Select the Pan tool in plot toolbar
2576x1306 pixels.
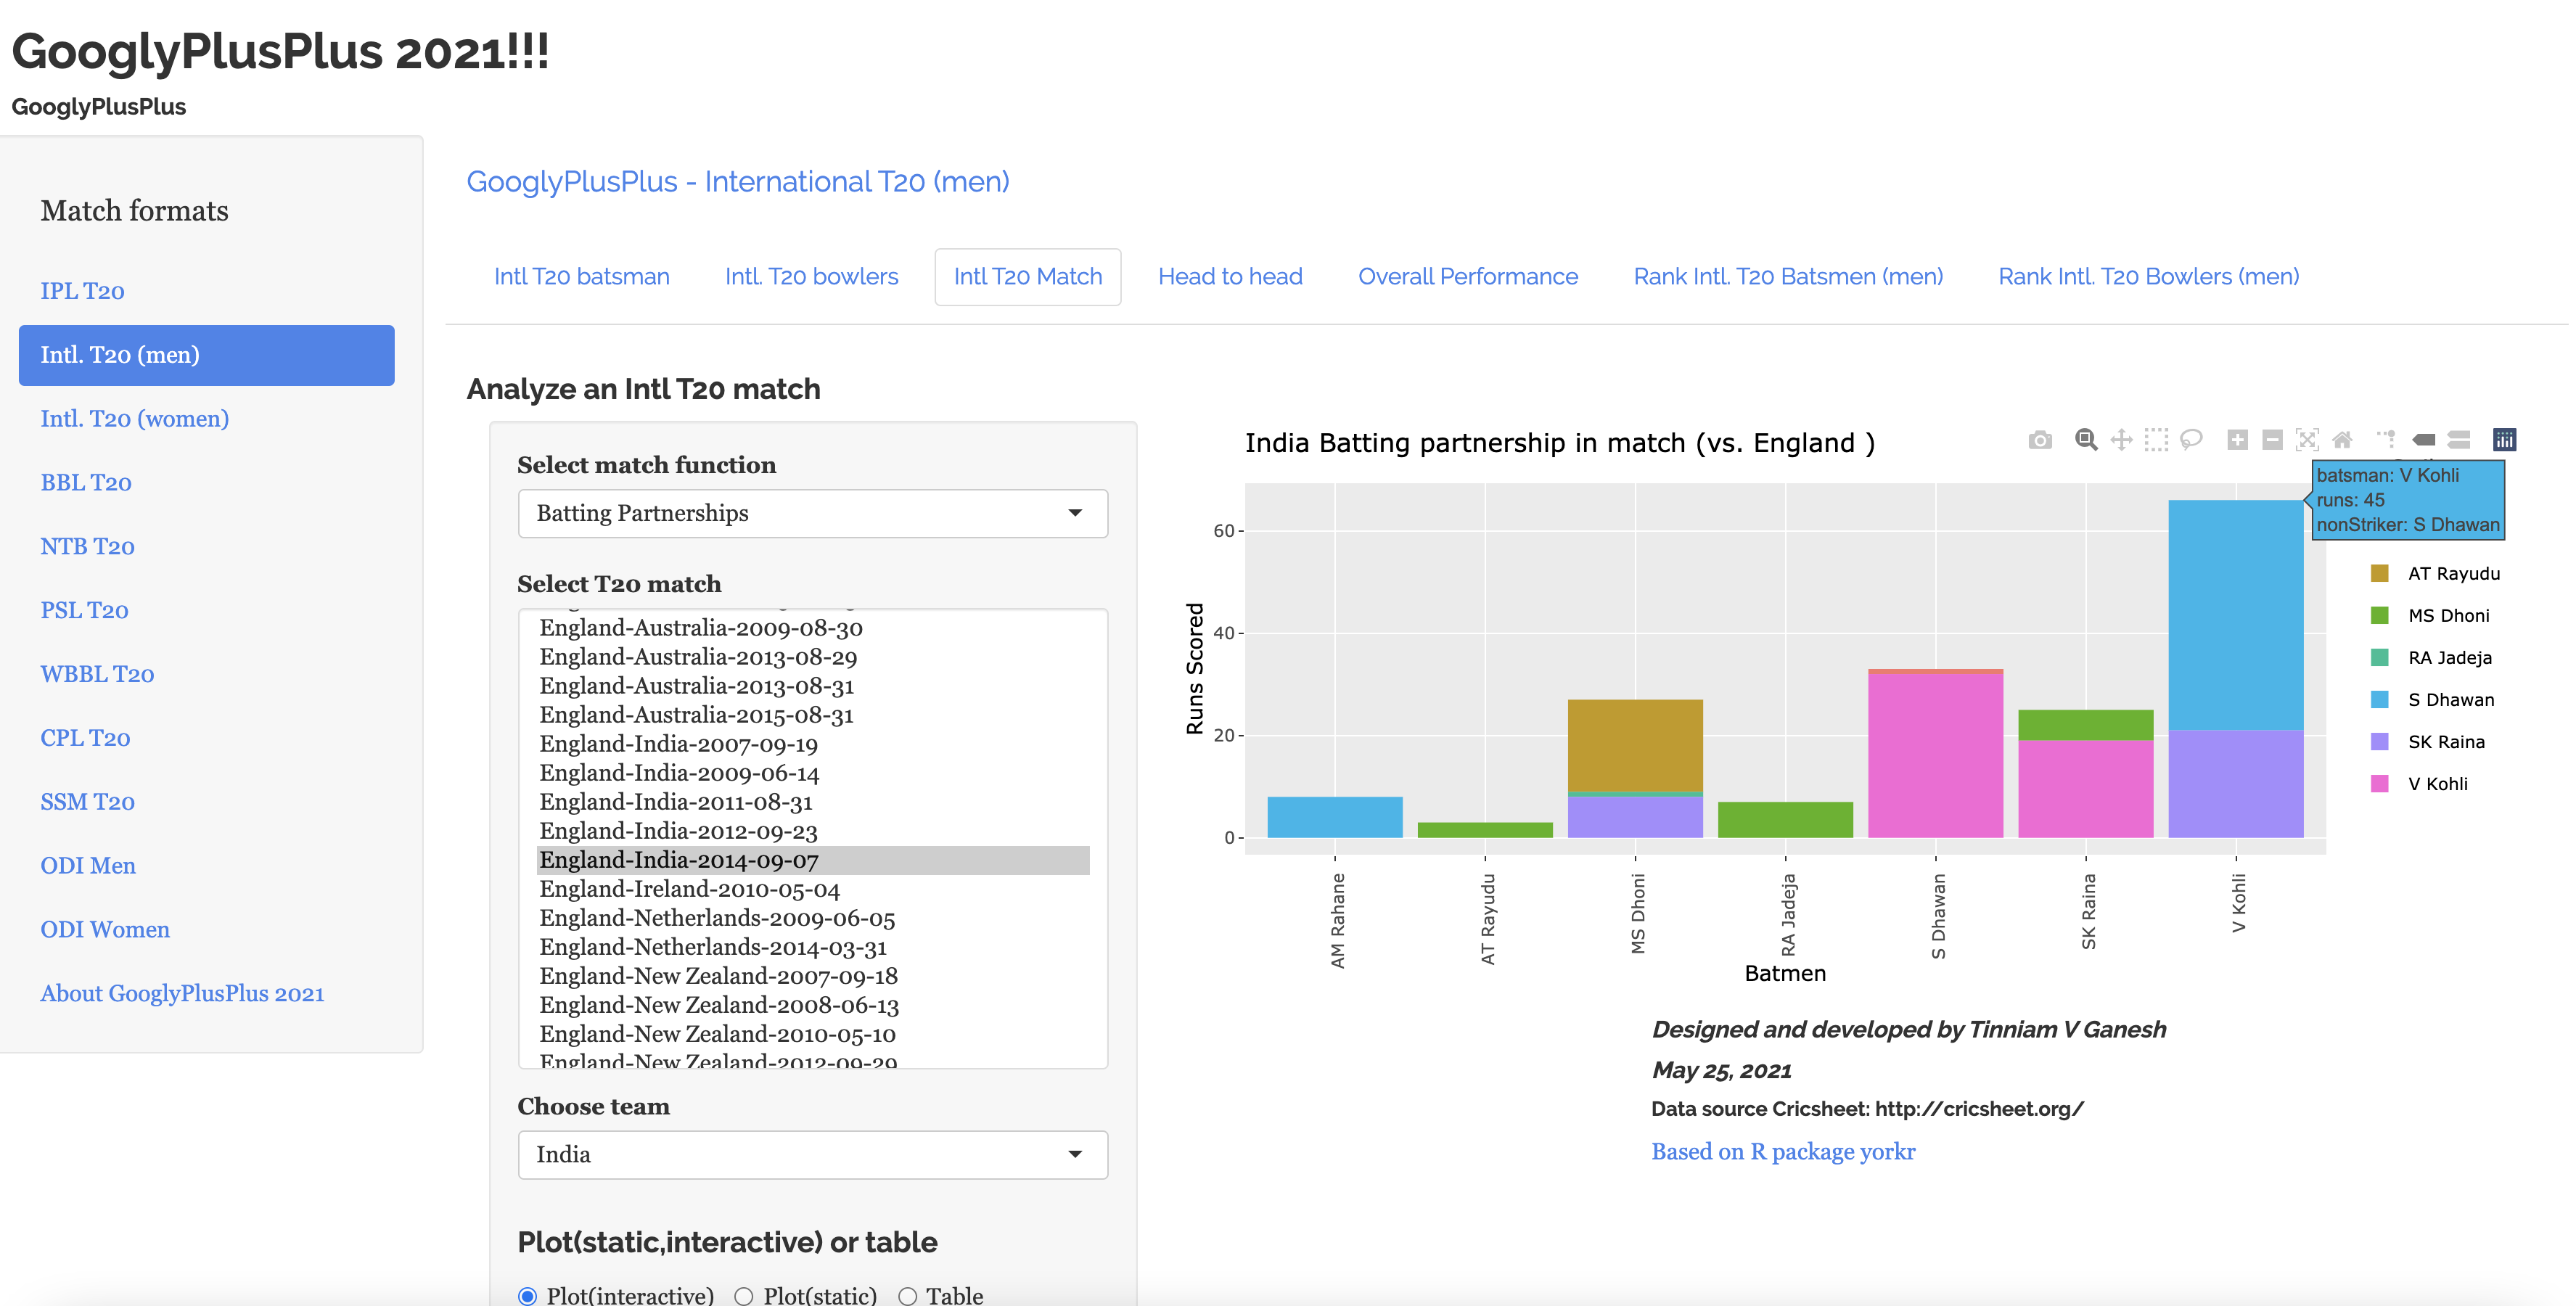(2120, 440)
